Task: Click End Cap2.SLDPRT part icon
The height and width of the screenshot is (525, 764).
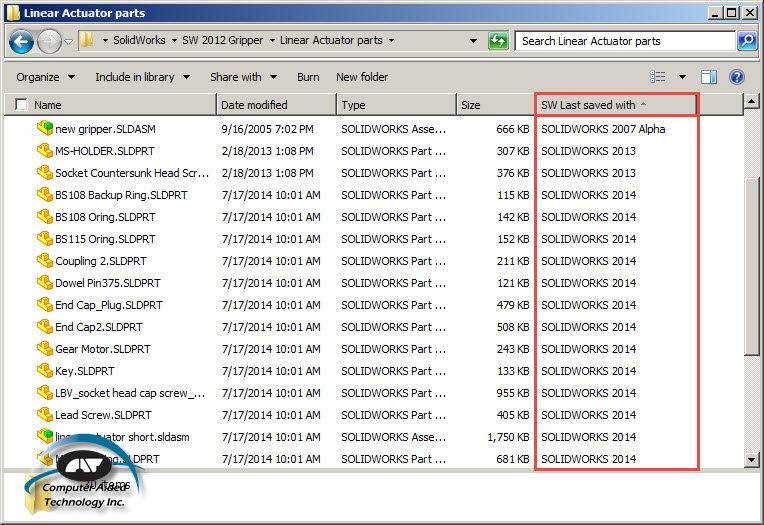Action: point(45,326)
